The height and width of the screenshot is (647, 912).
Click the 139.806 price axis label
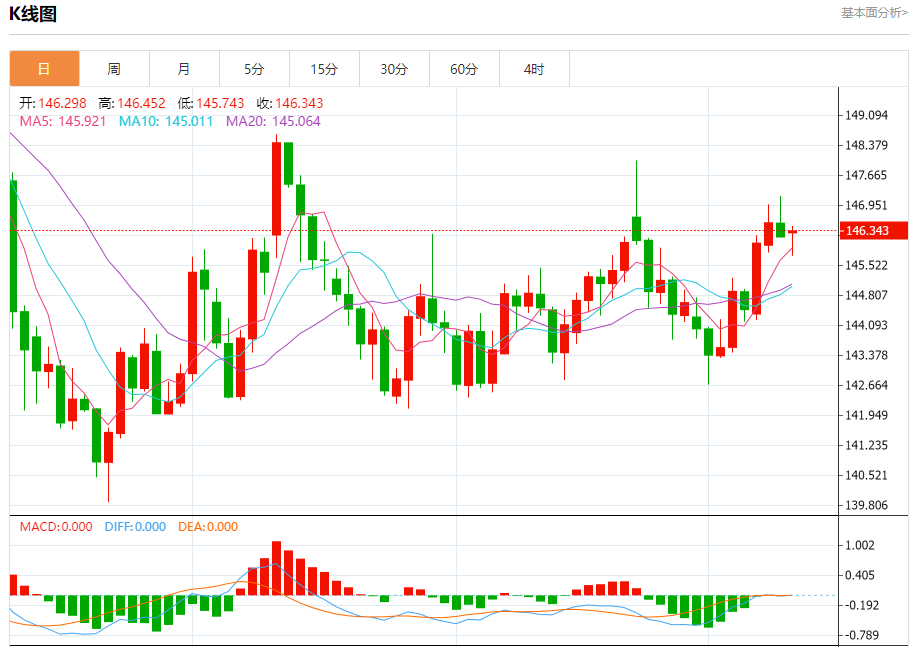point(866,505)
